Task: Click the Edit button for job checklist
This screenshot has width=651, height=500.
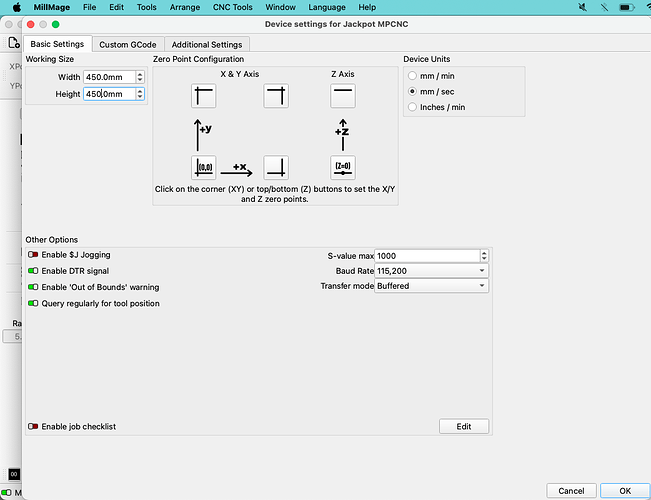Action: [464, 426]
